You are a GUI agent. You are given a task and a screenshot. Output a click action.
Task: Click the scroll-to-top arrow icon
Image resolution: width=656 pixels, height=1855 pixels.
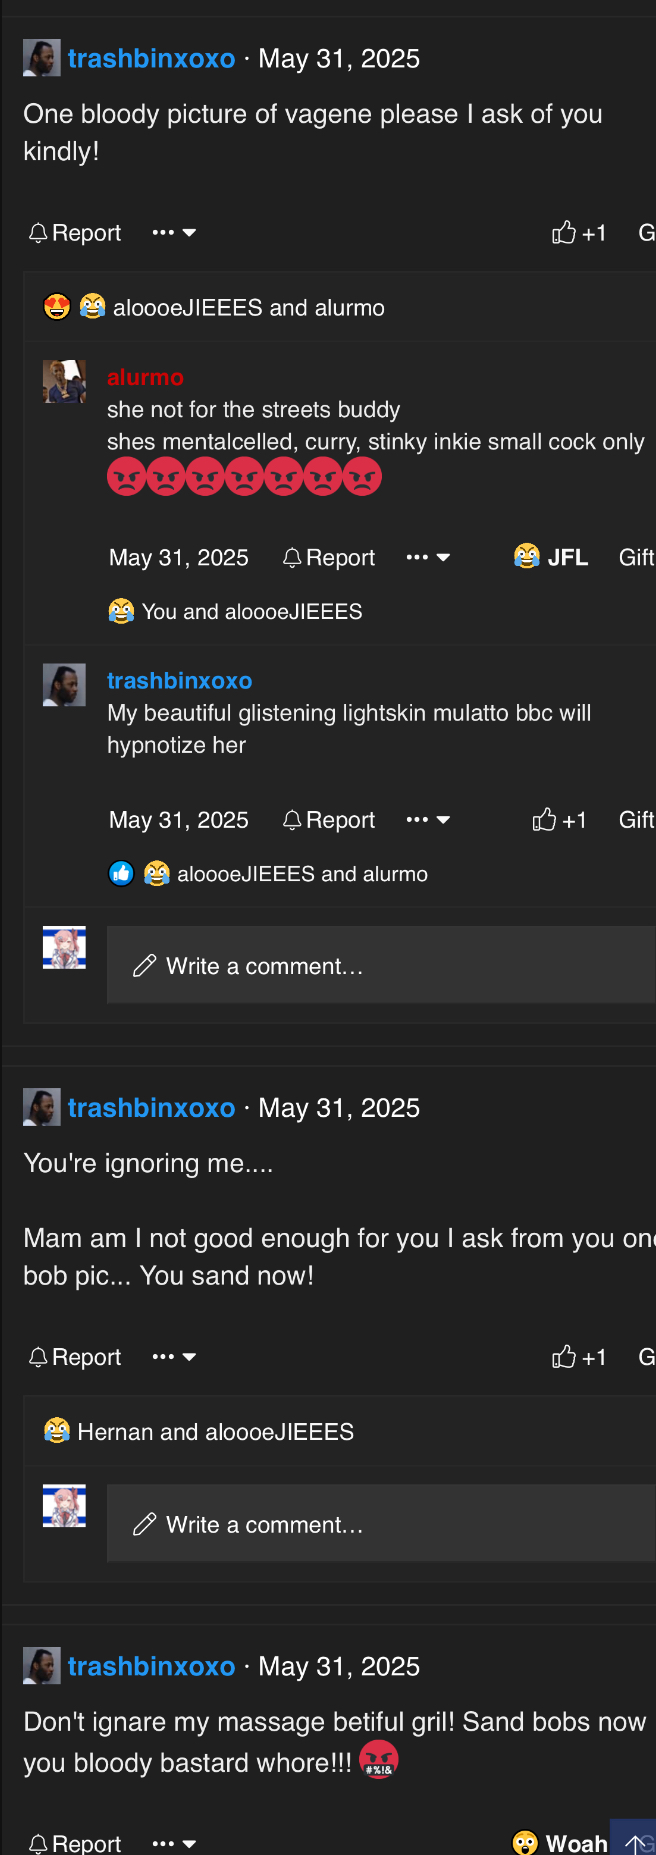(635, 1843)
